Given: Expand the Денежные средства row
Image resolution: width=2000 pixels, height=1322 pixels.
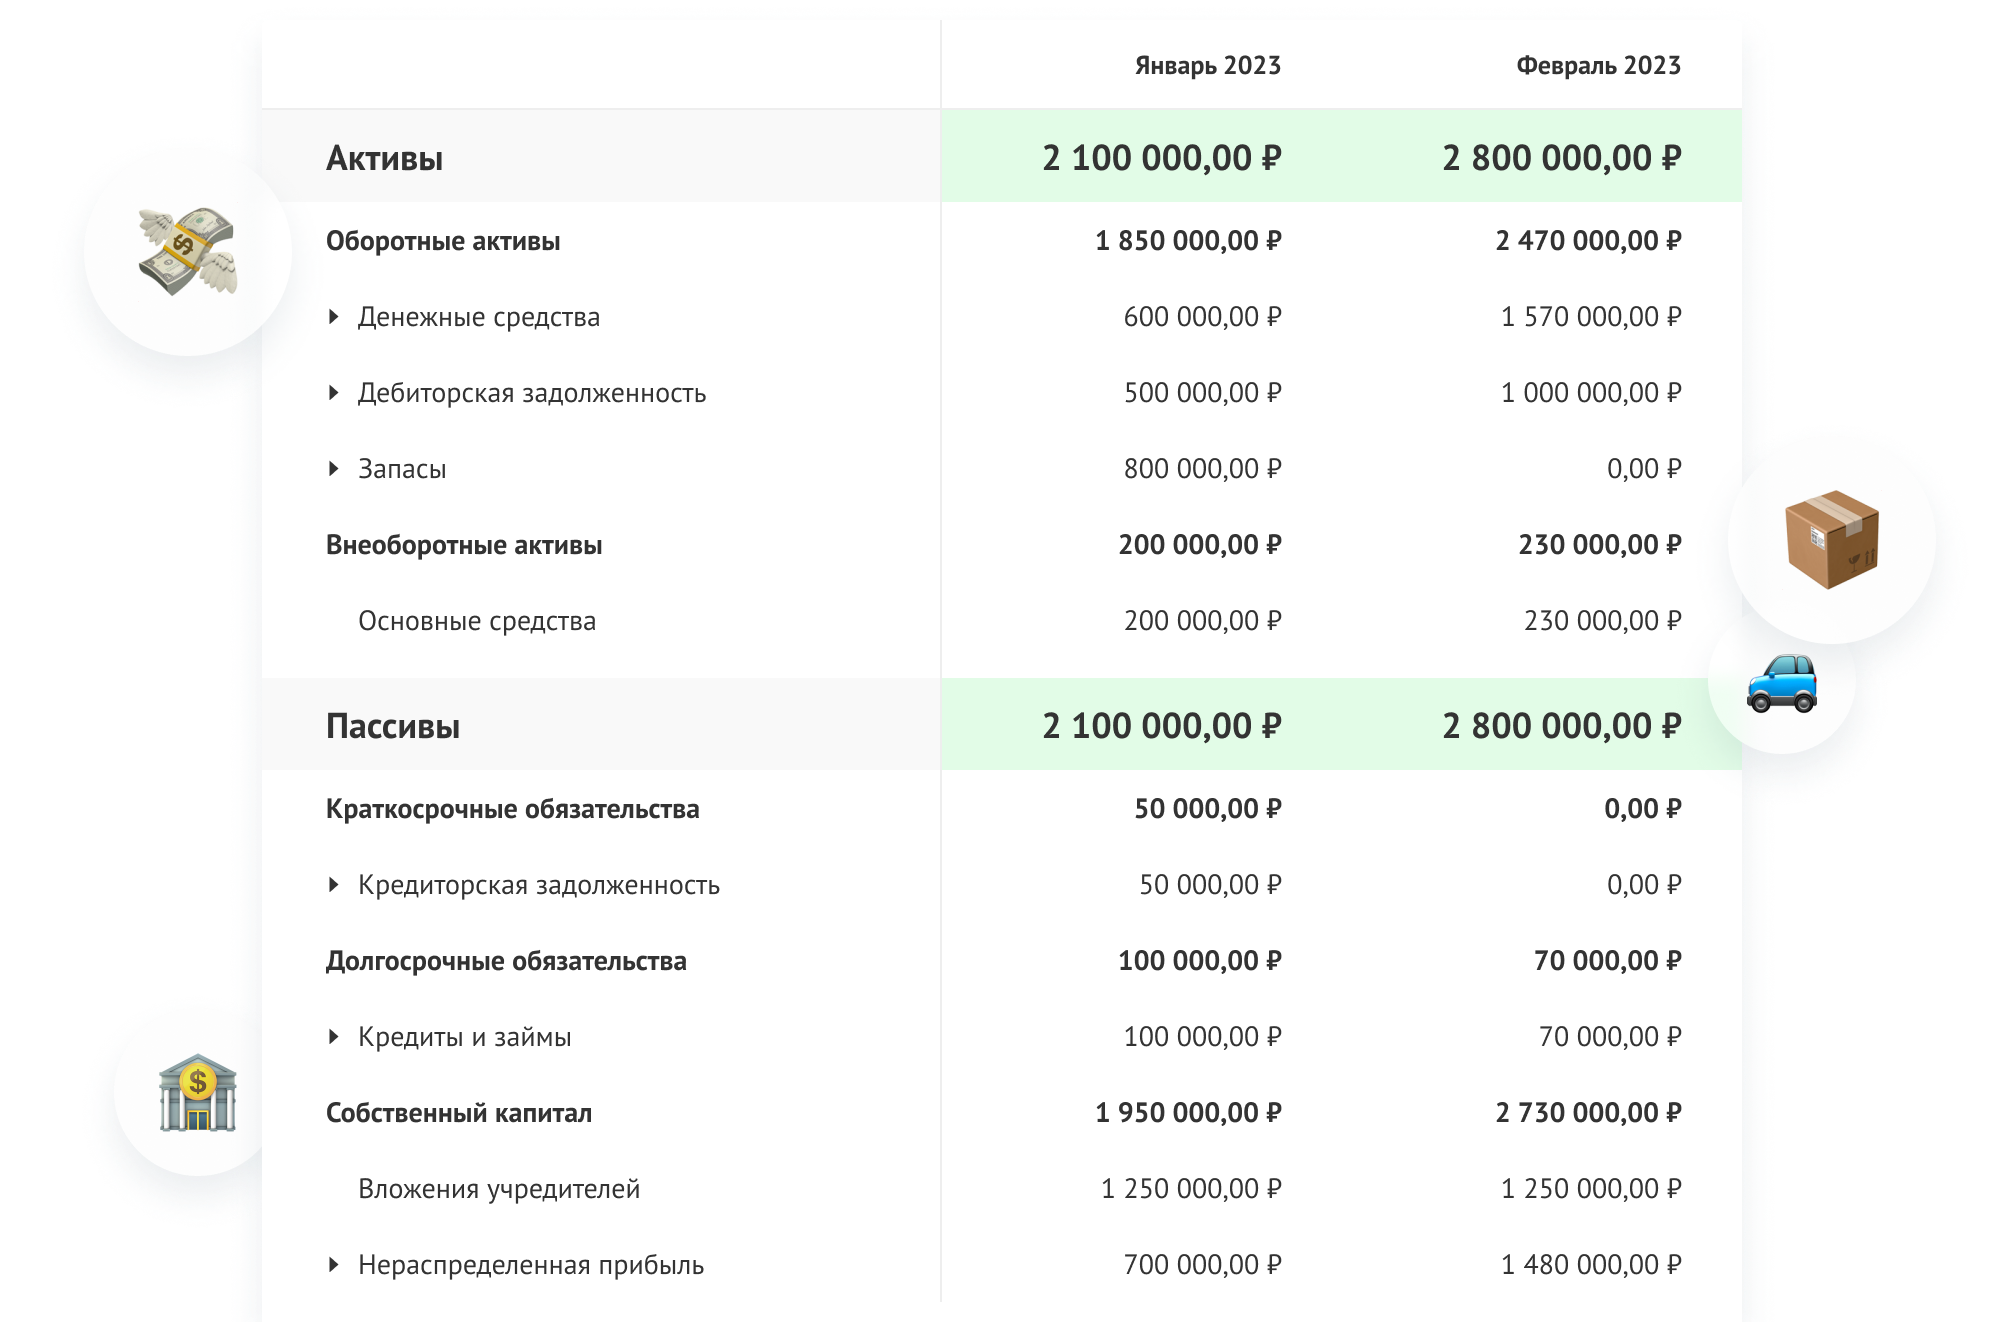Looking at the screenshot, I should coord(334,317).
